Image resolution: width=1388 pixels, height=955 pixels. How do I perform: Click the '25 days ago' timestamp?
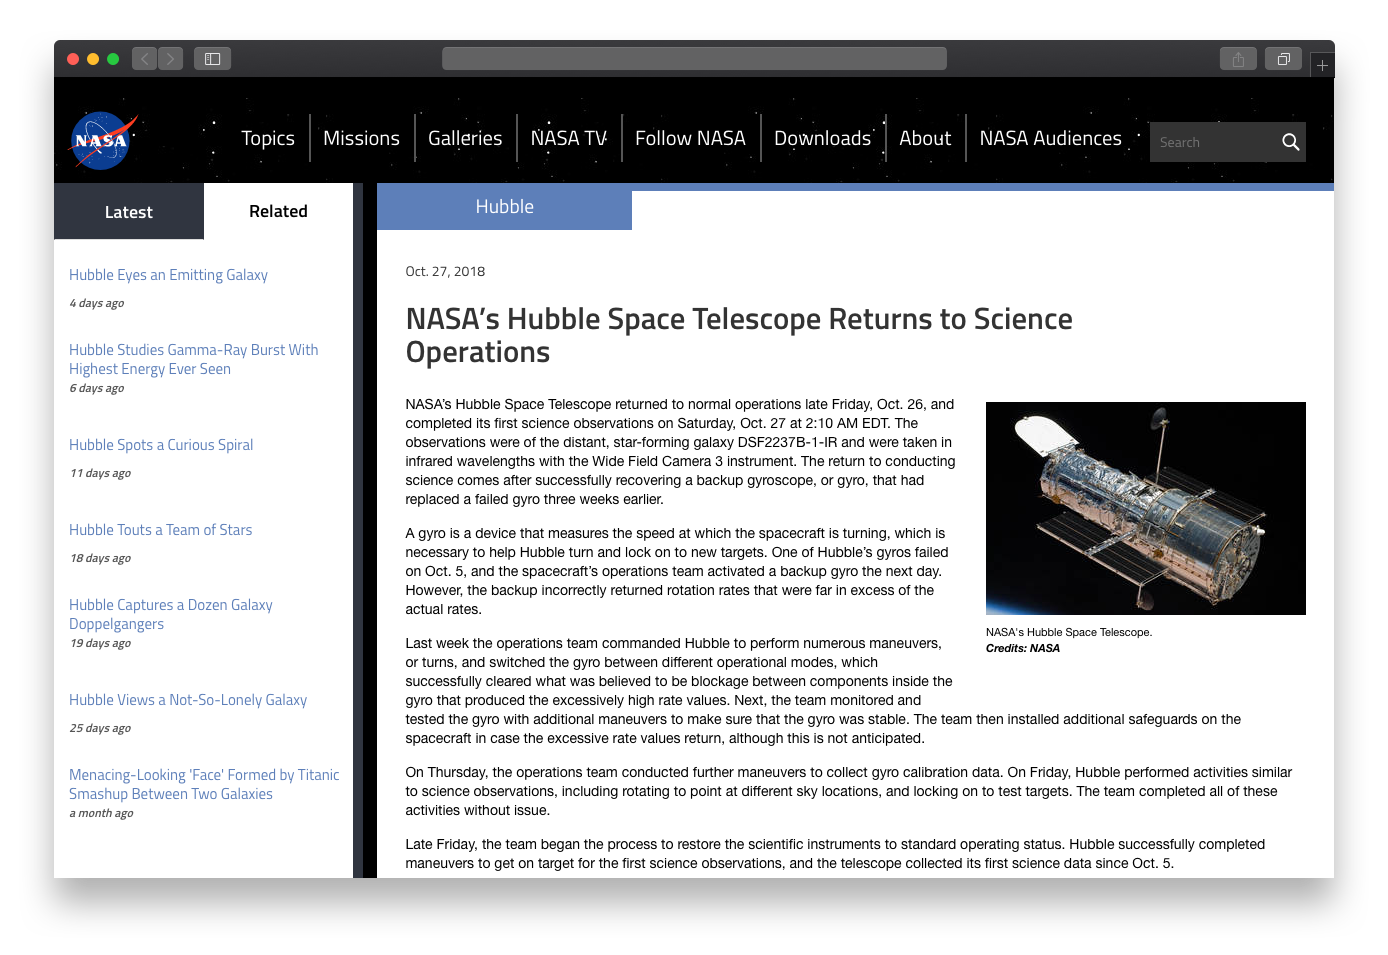click(x=100, y=728)
